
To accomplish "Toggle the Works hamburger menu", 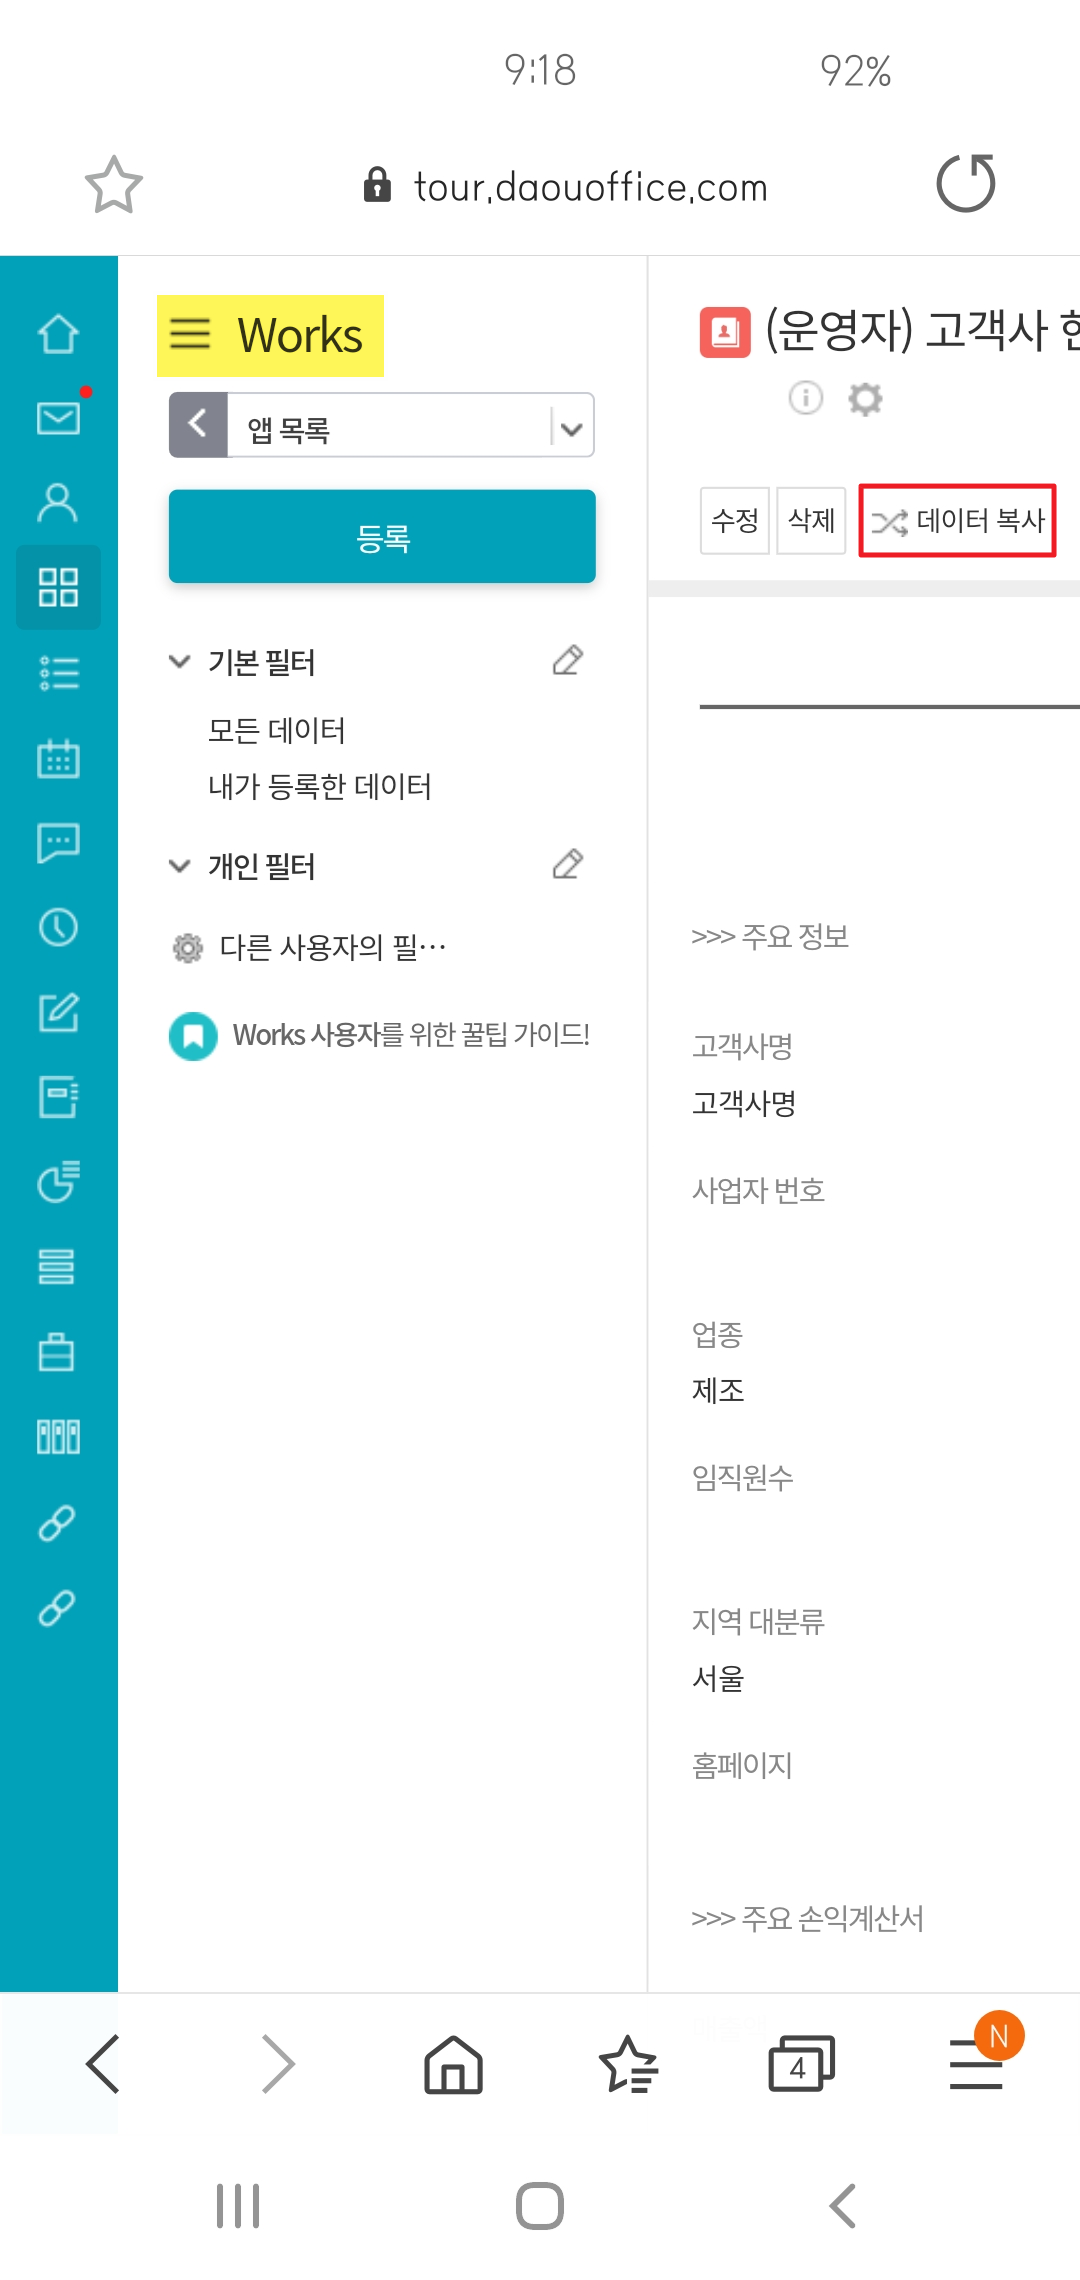I will [190, 334].
